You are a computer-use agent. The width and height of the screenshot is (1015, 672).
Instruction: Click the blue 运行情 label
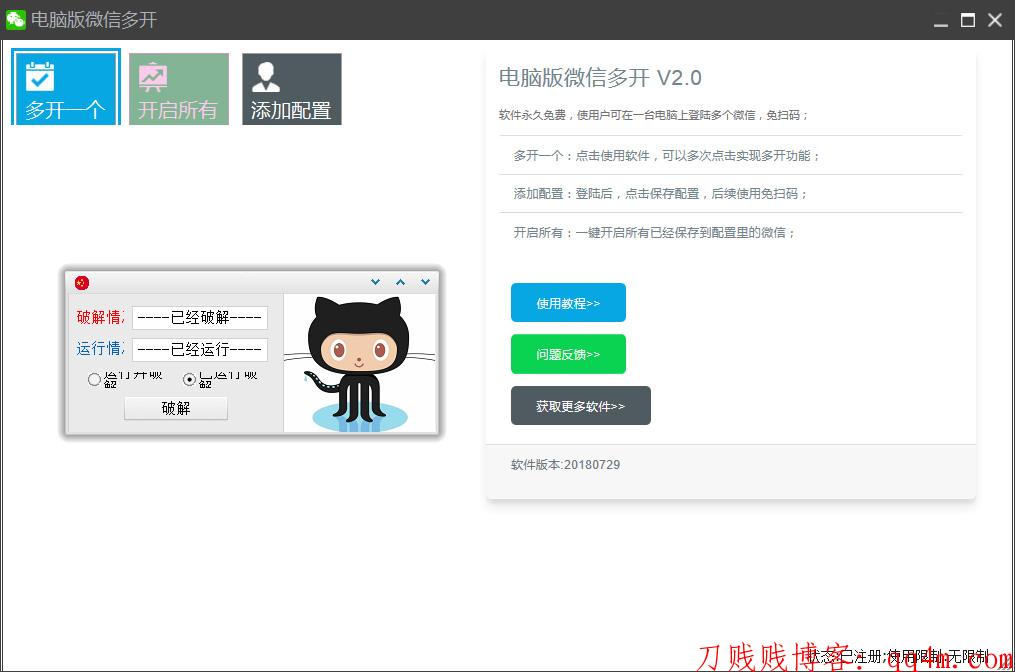point(100,349)
